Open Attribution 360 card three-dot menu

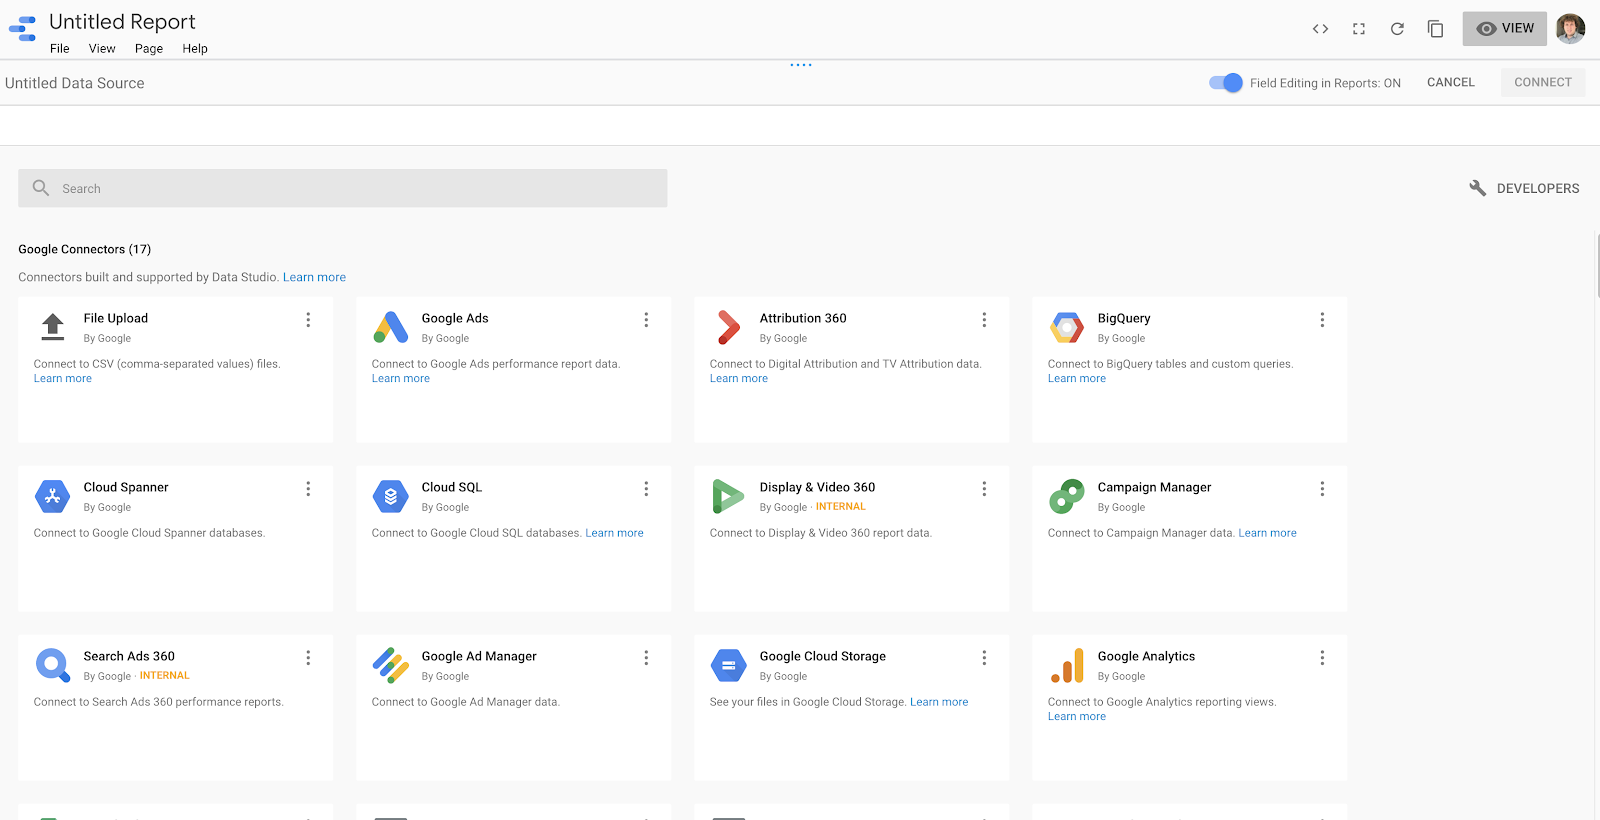(984, 320)
